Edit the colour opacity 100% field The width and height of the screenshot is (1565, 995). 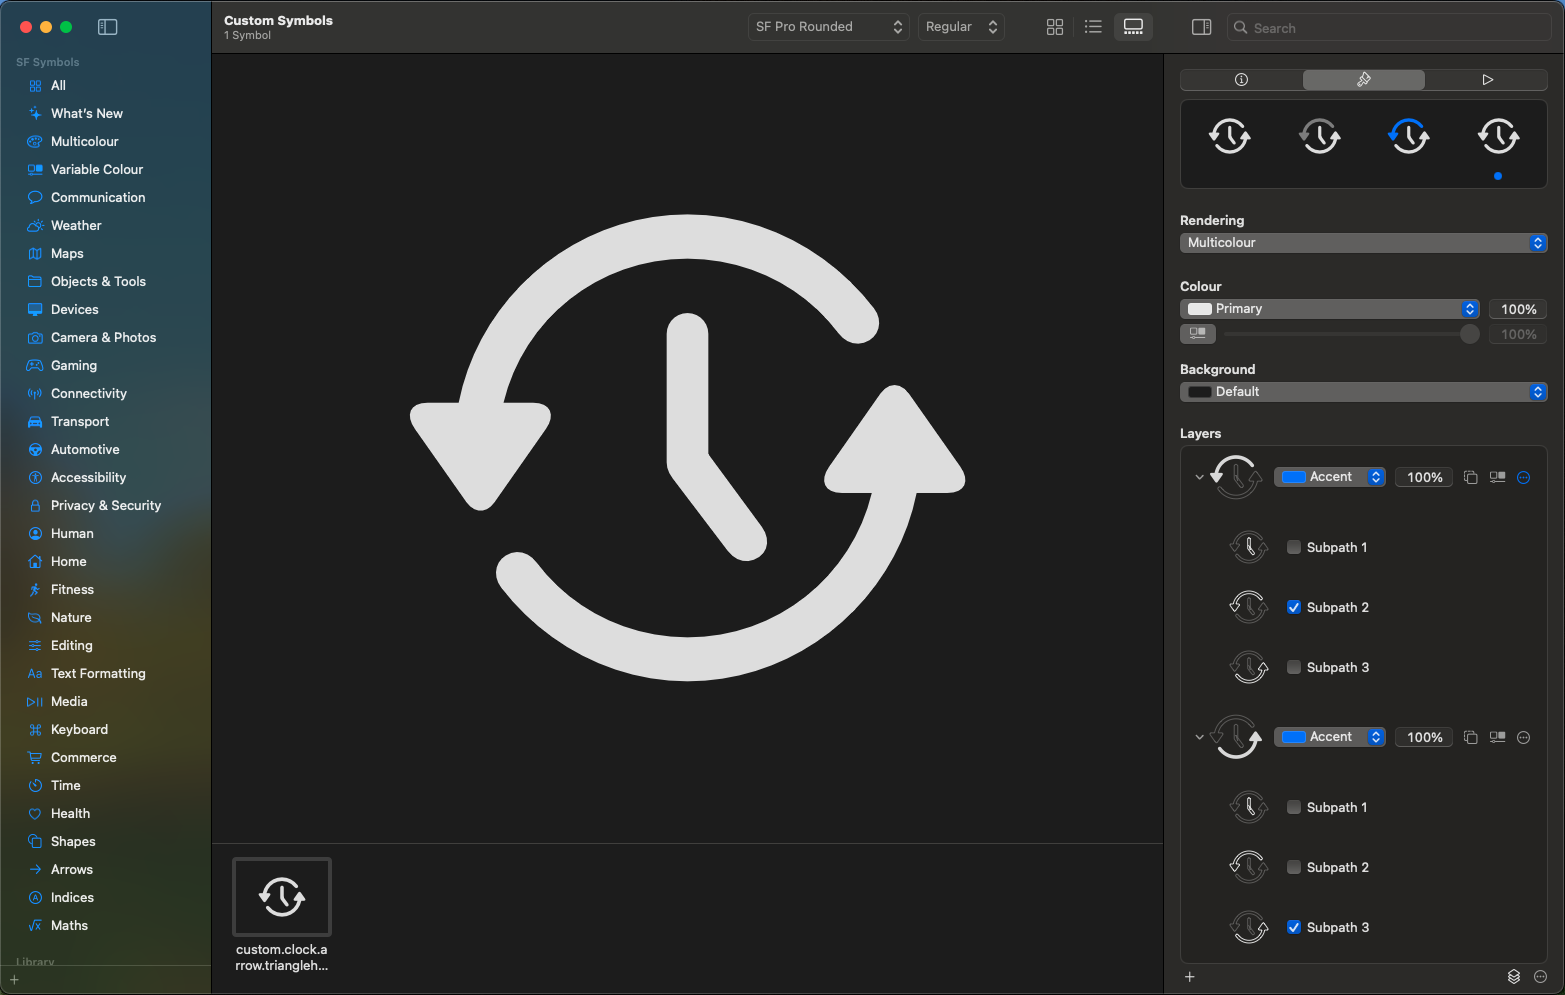1518,309
